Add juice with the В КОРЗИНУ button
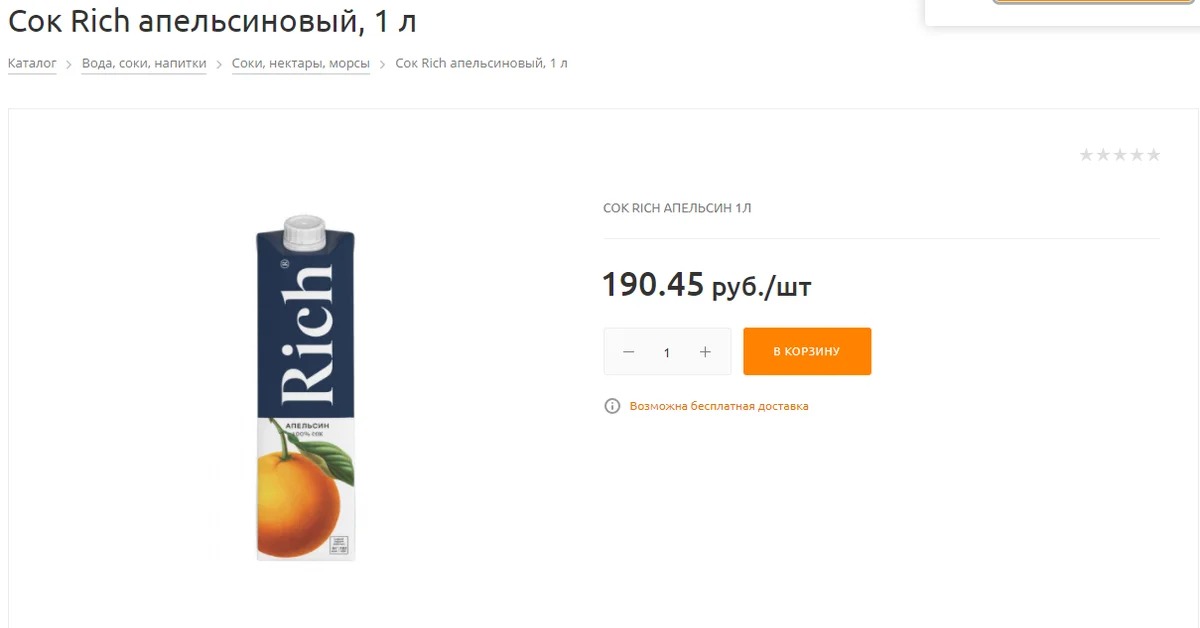 point(807,352)
